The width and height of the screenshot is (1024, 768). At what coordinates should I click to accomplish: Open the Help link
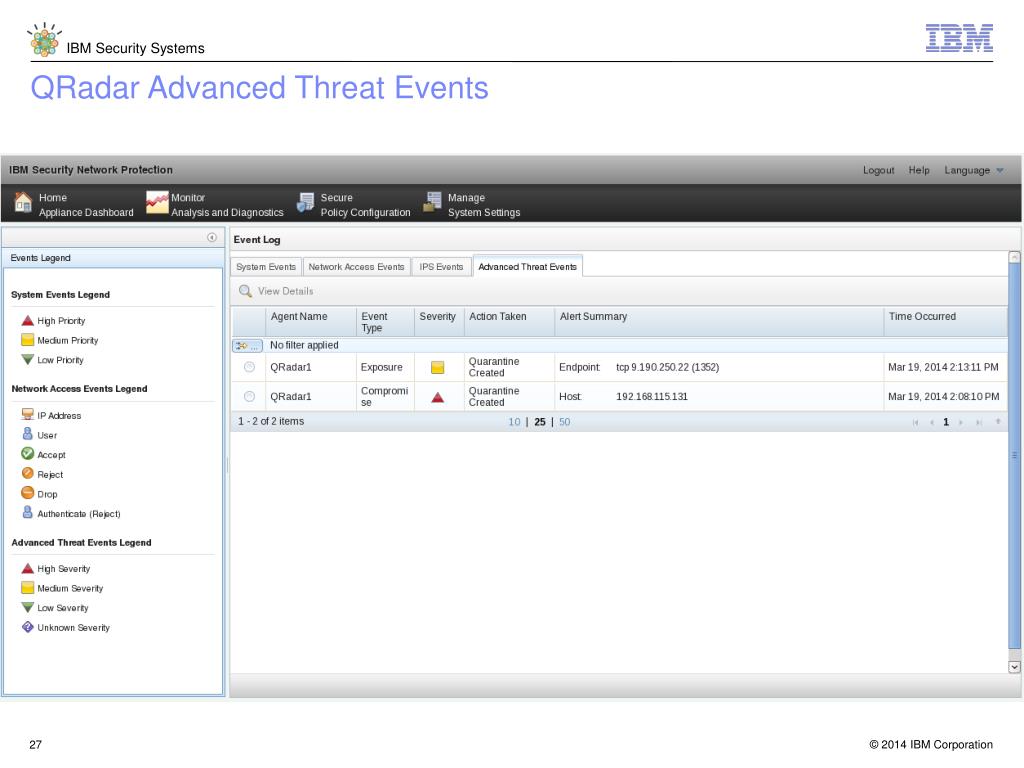tap(919, 170)
